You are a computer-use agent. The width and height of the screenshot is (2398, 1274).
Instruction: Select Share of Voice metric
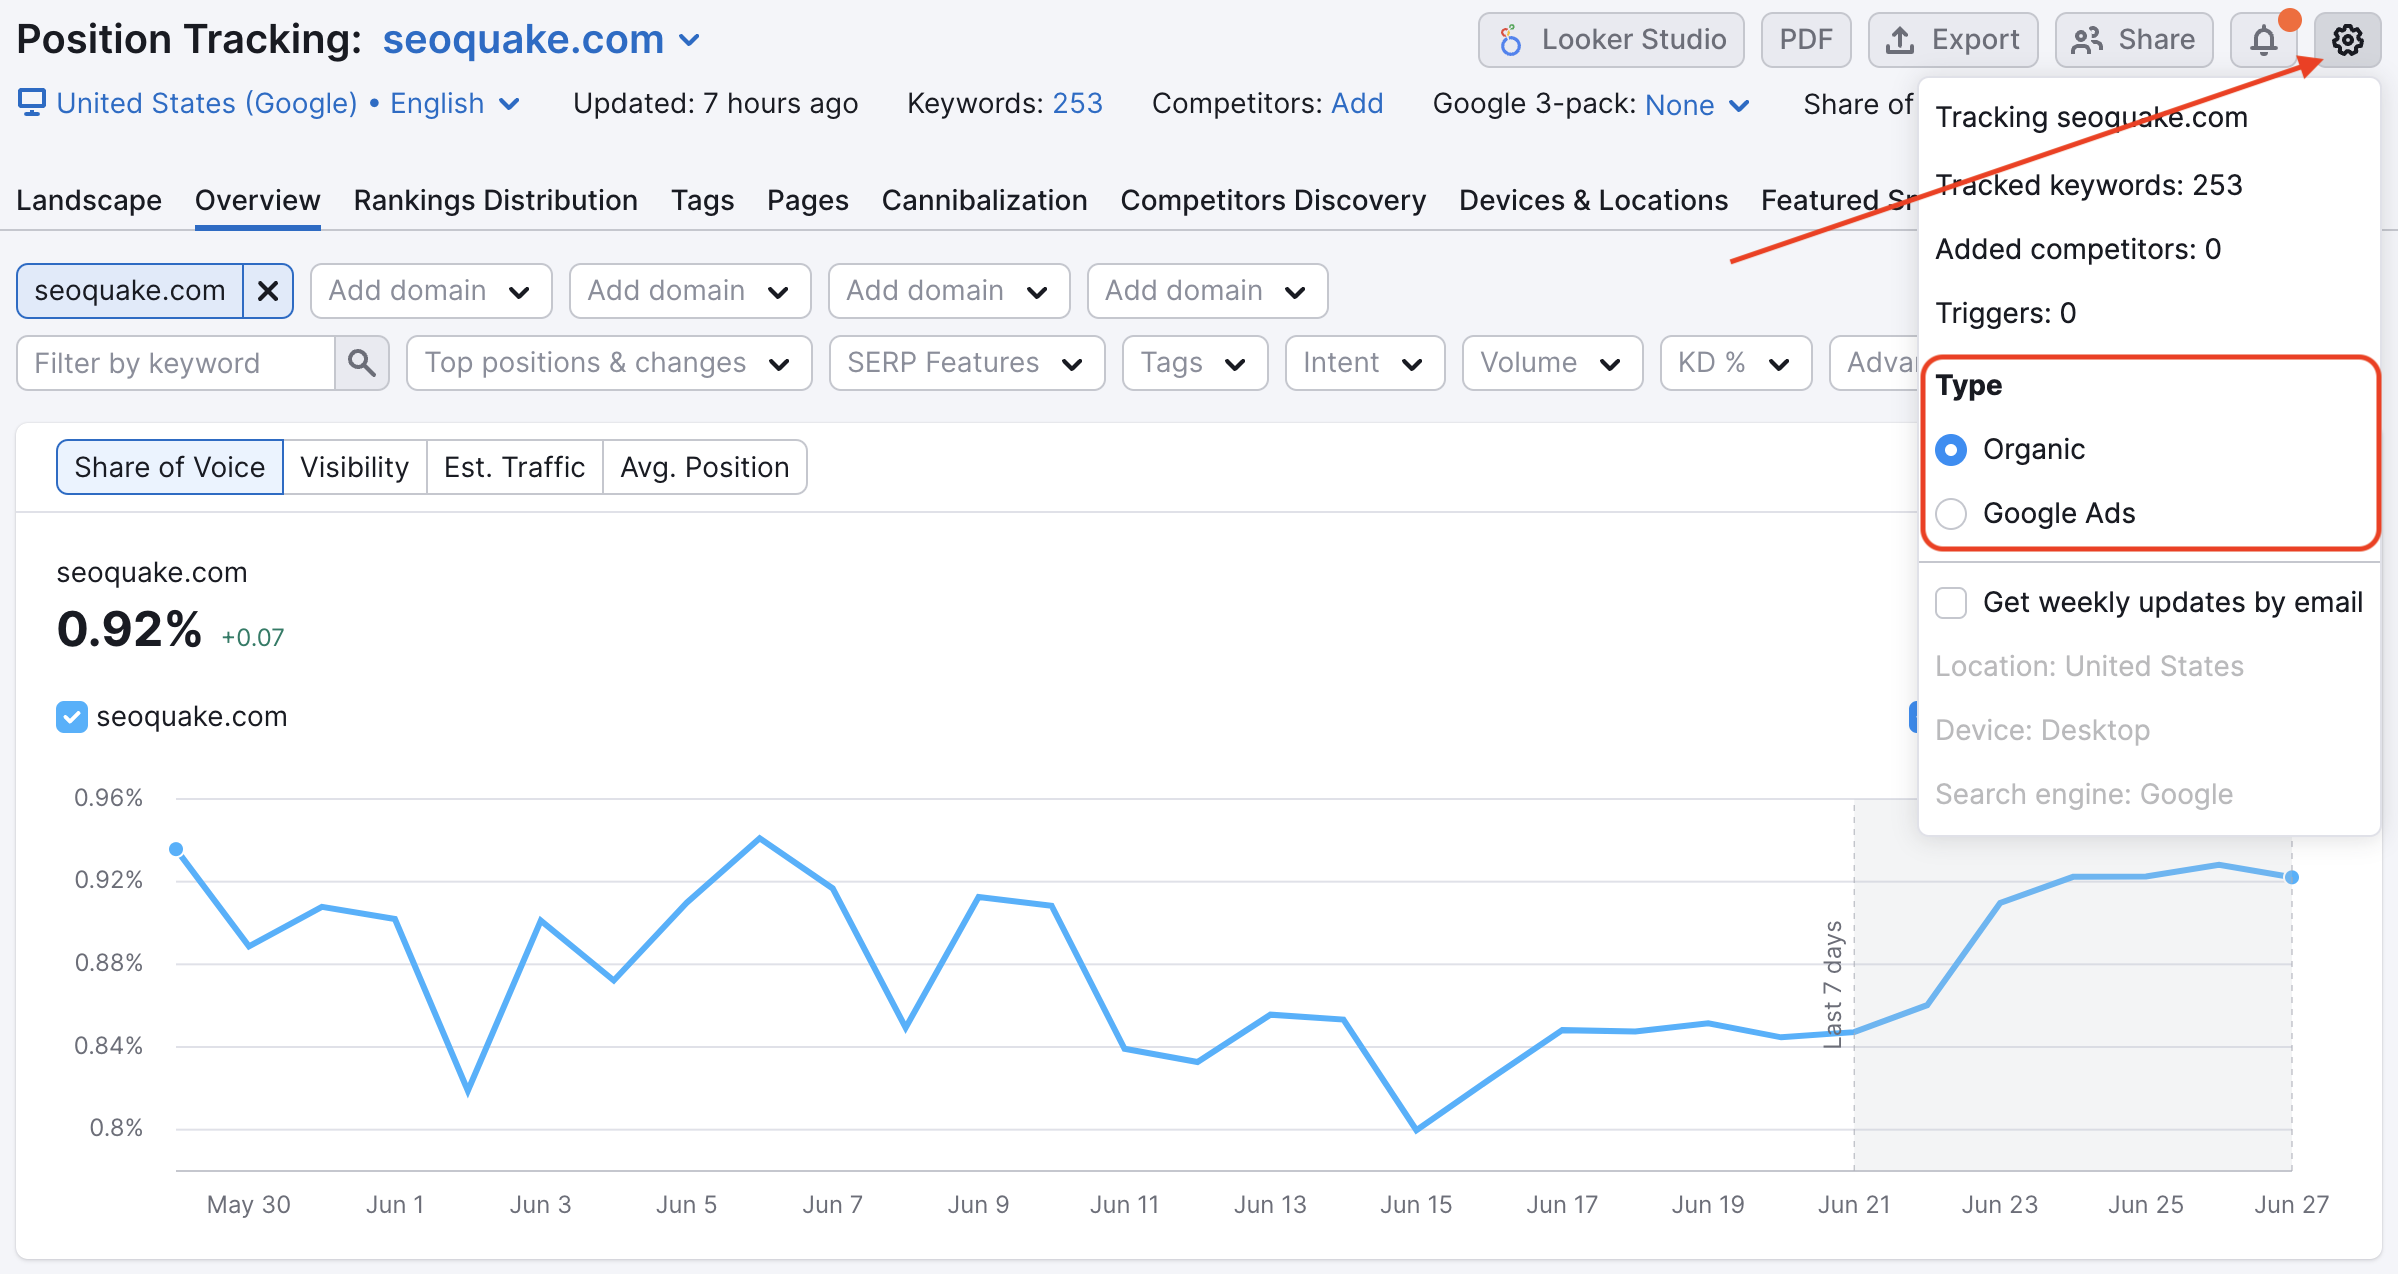click(x=170, y=467)
